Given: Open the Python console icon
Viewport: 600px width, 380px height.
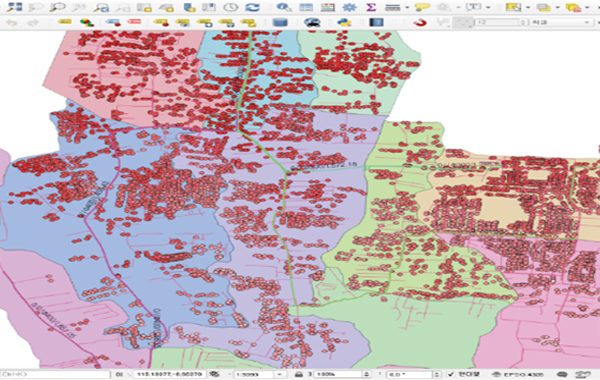Looking at the screenshot, I should click(x=344, y=22).
